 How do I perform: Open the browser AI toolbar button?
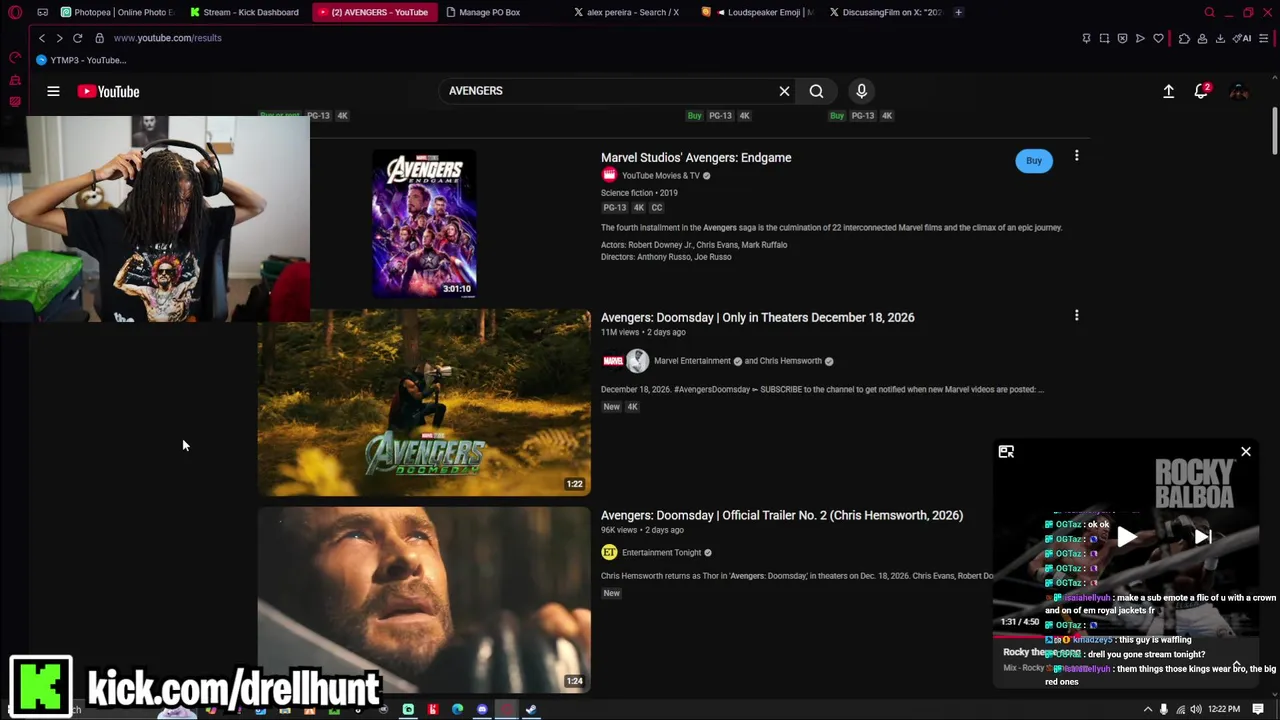coord(1242,38)
